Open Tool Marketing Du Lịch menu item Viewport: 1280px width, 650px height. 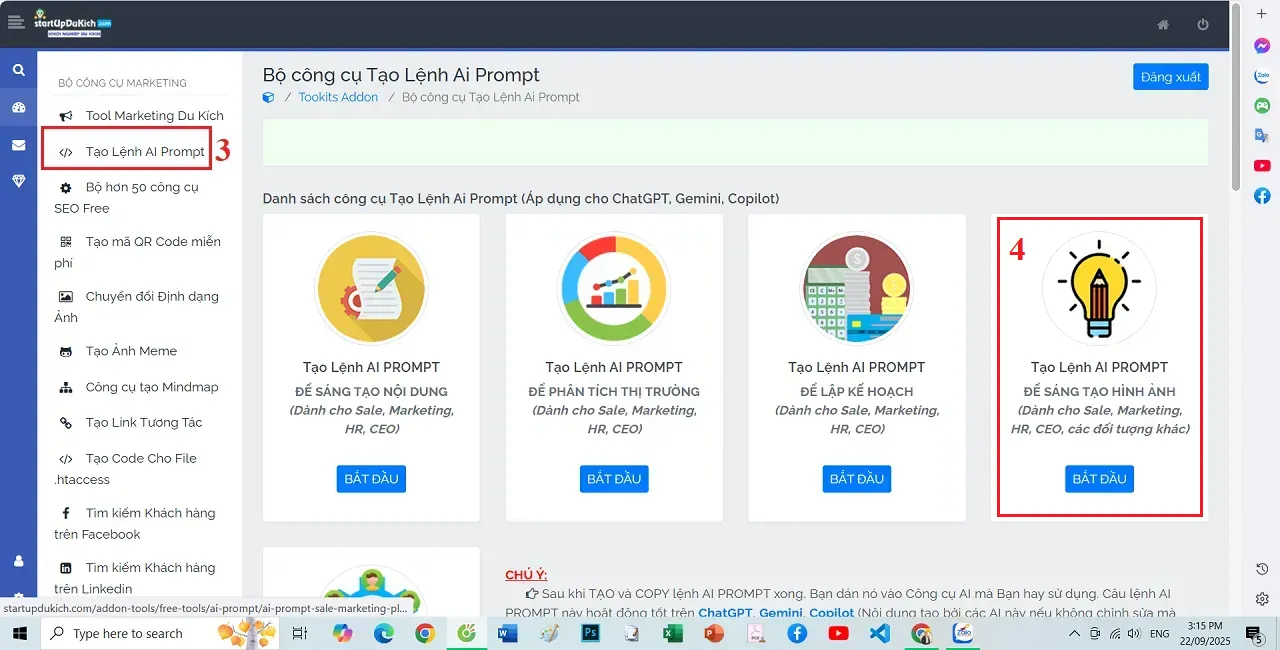point(154,116)
